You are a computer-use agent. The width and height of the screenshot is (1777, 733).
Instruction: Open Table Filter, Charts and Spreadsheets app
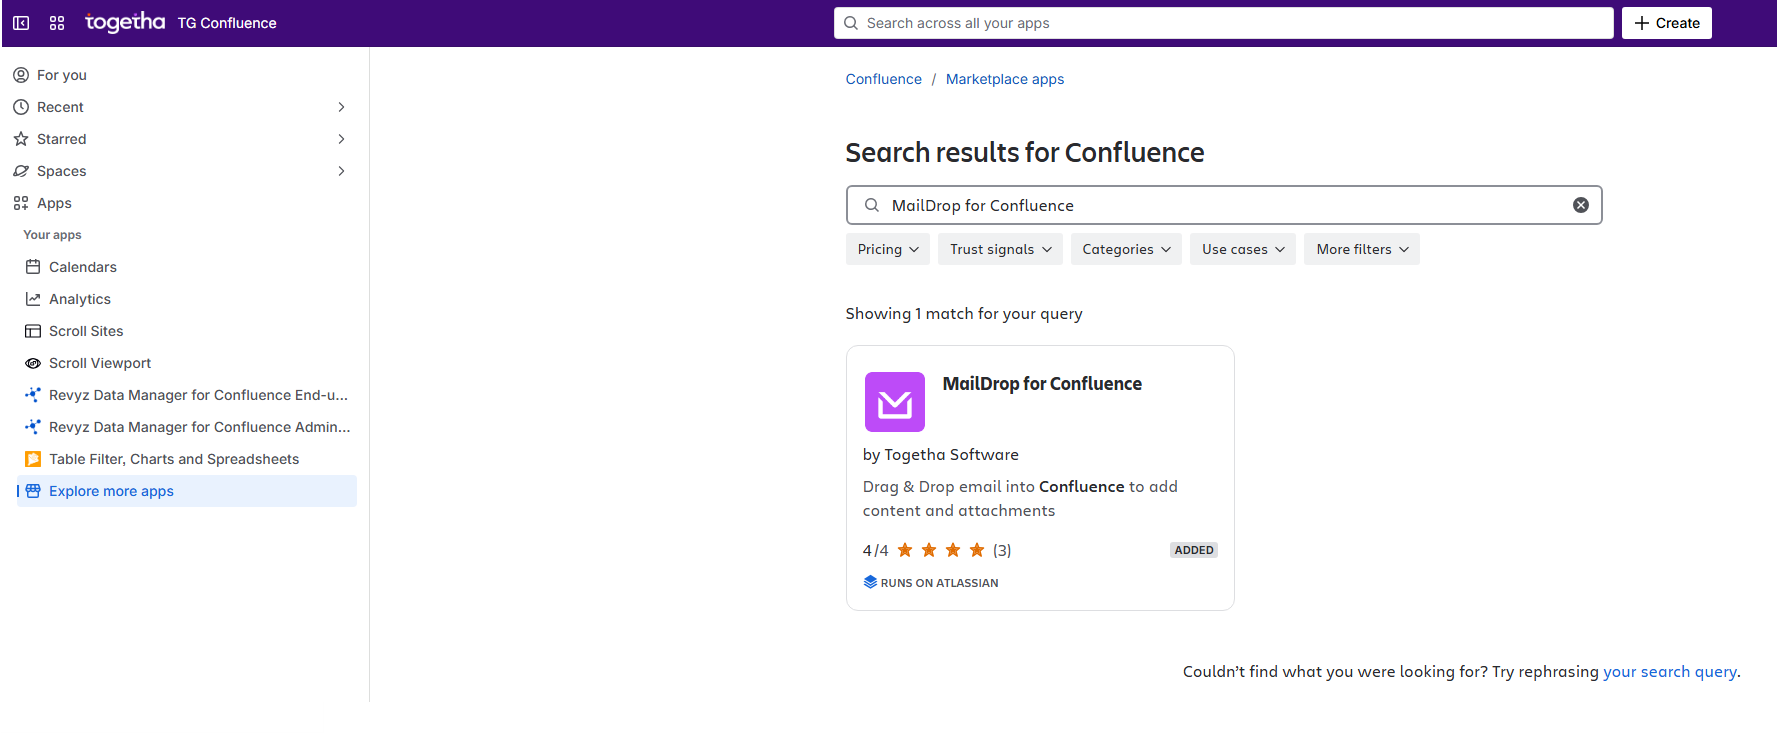click(173, 459)
